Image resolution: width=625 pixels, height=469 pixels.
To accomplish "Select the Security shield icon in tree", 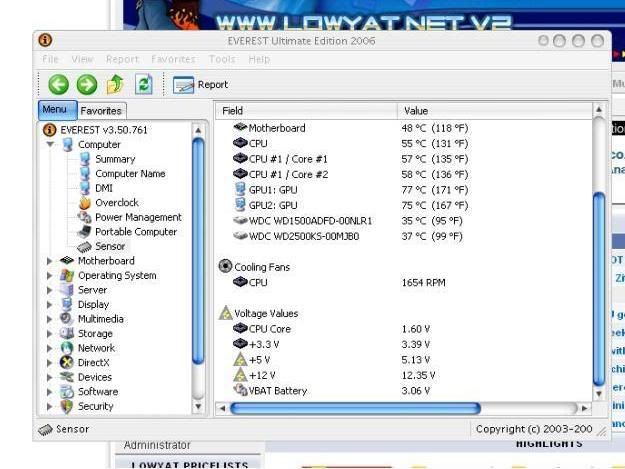I will [x=67, y=407].
